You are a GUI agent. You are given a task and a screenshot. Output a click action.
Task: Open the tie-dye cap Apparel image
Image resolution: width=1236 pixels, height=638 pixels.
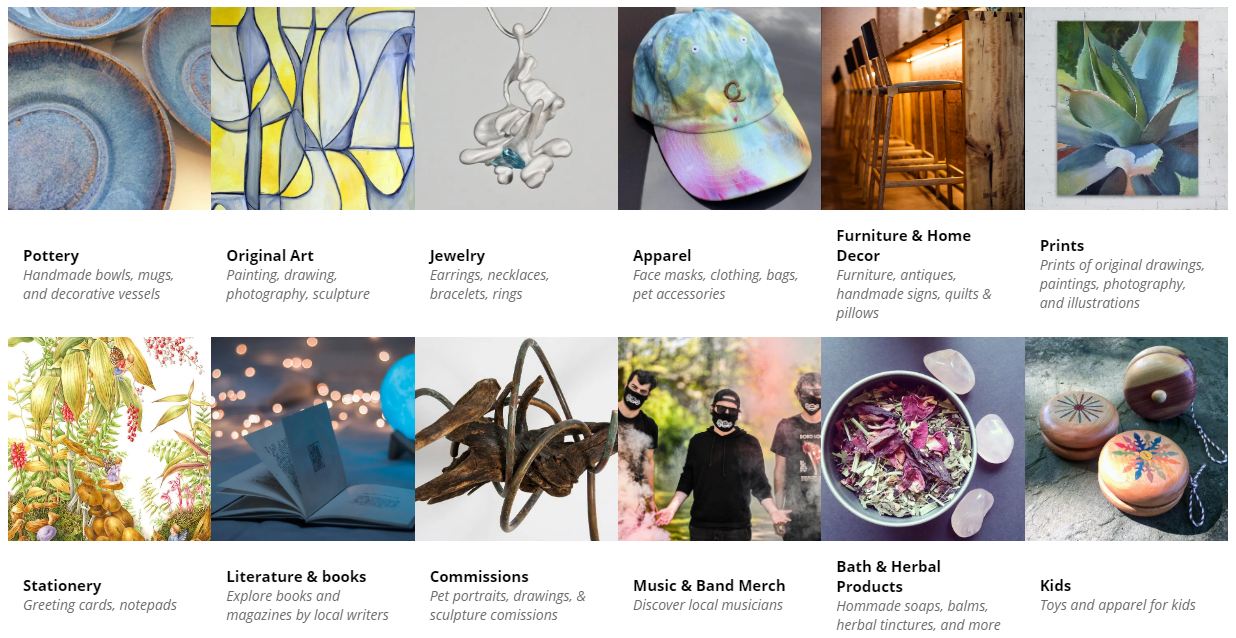[719, 108]
